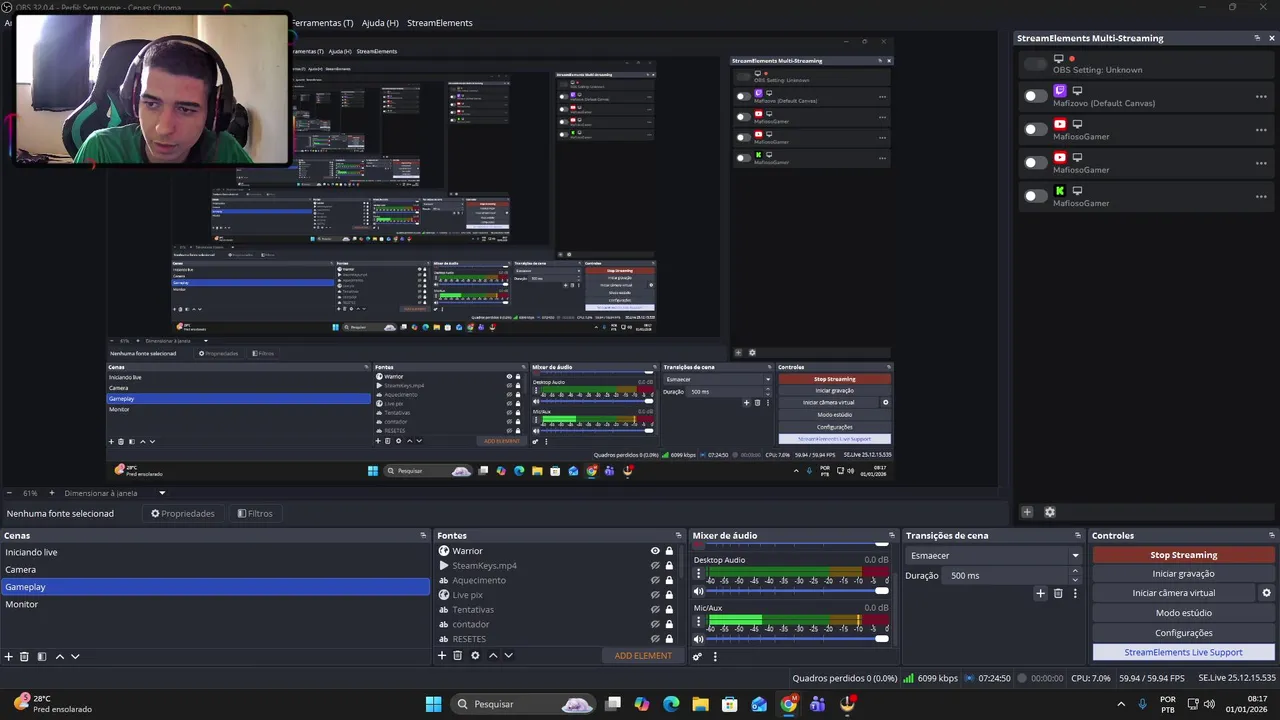
Task: Select Camera scene
Action: coord(215,570)
